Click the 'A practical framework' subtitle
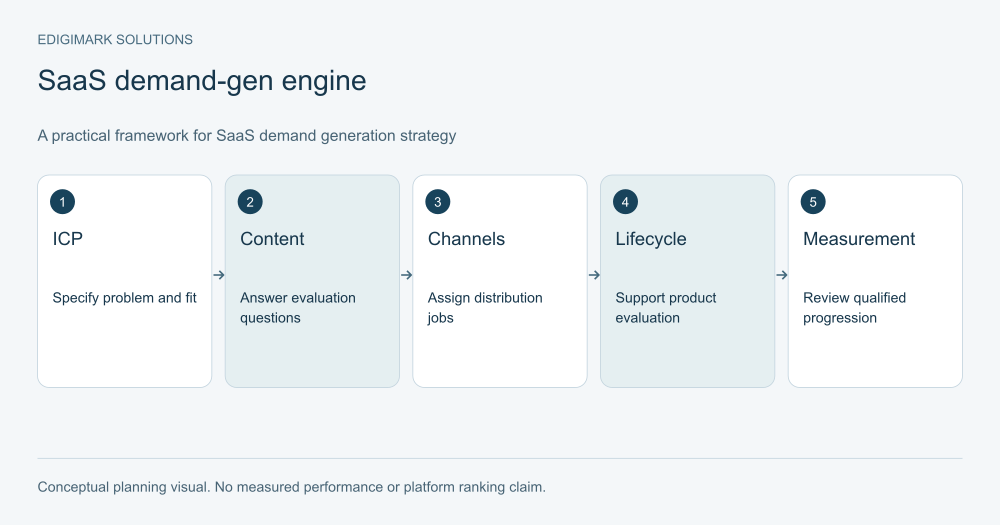1000x525 pixels. pos(247,136)
